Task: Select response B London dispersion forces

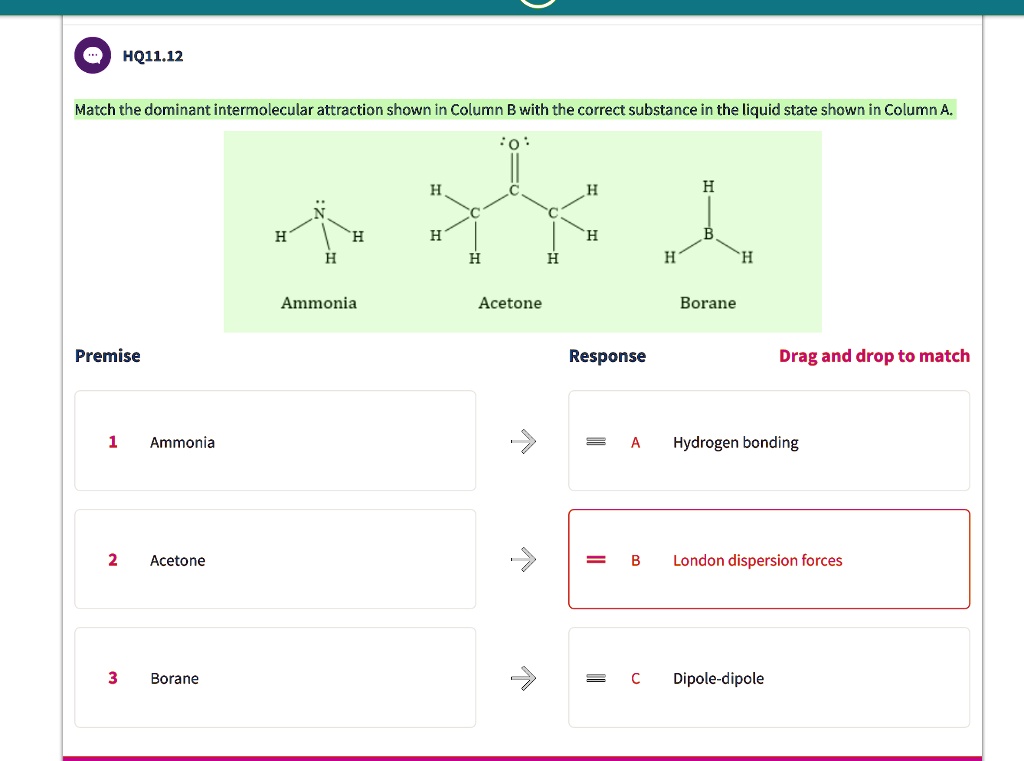Action: tap(769, 559)
